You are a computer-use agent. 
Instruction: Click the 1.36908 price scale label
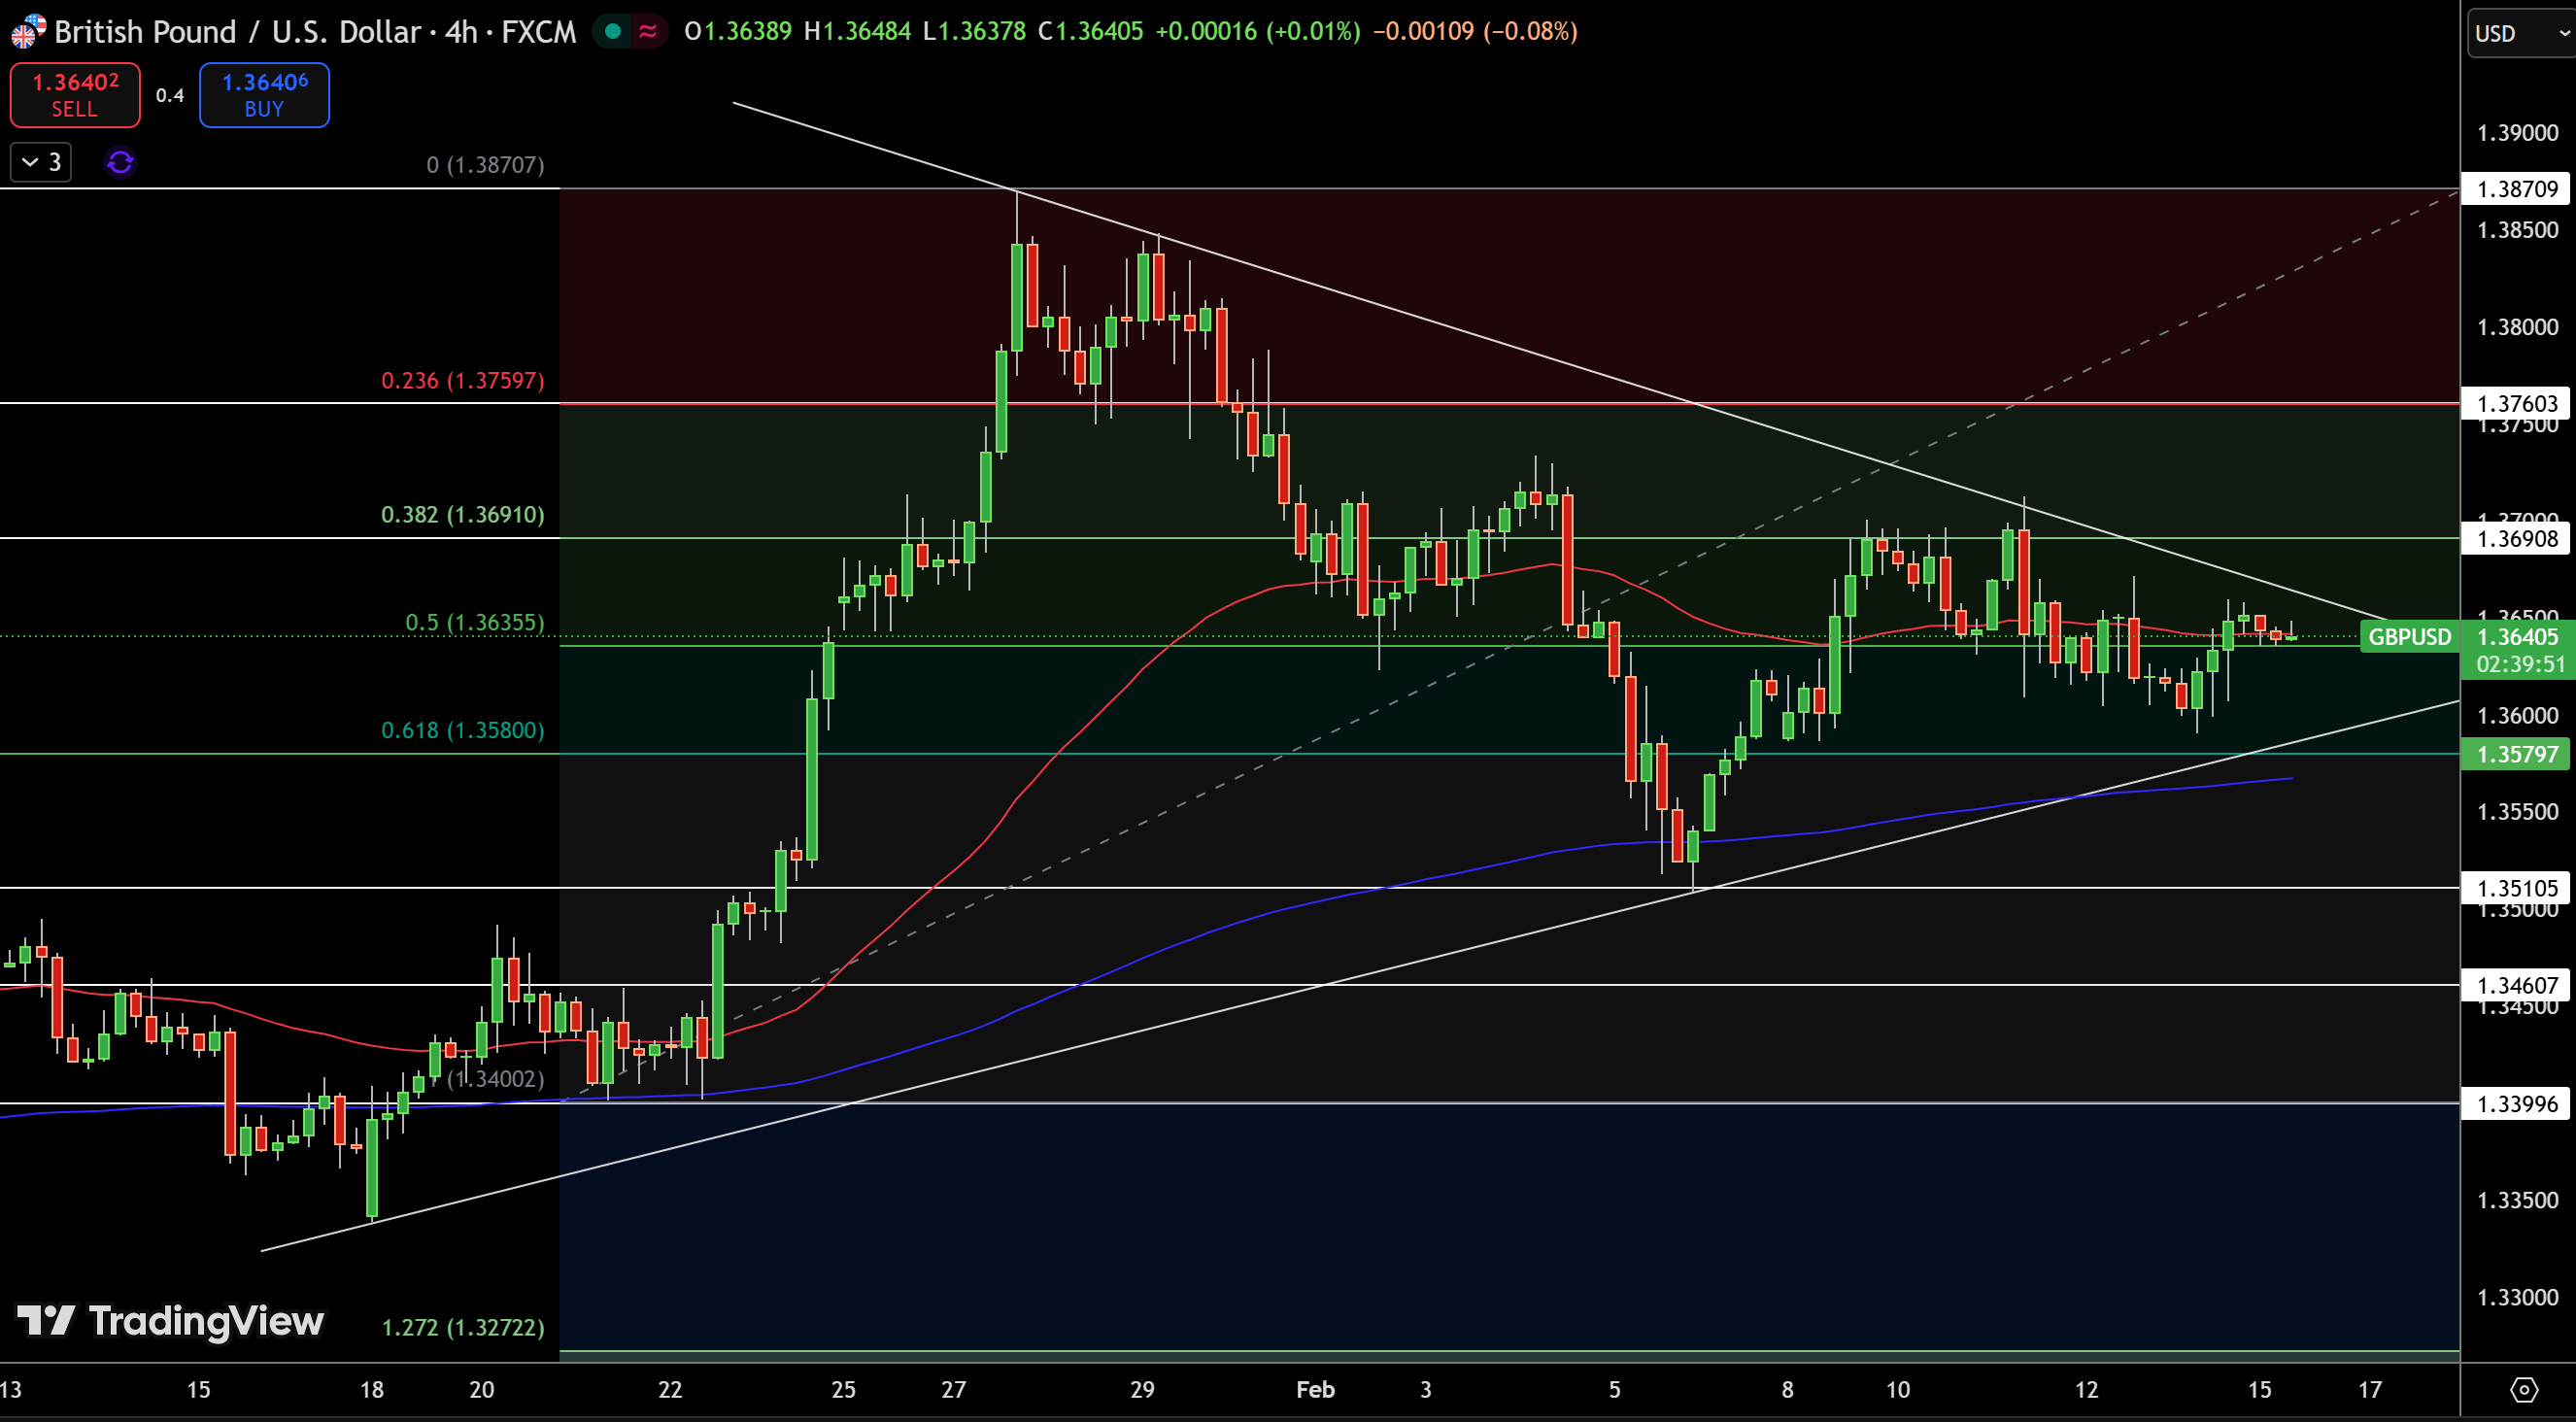click(x=2516, y=539)
